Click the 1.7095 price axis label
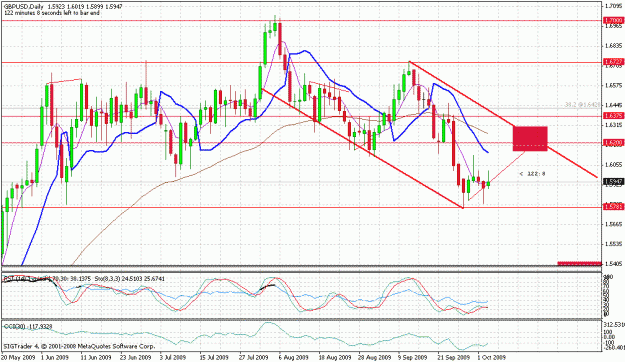 coord(615,6)
